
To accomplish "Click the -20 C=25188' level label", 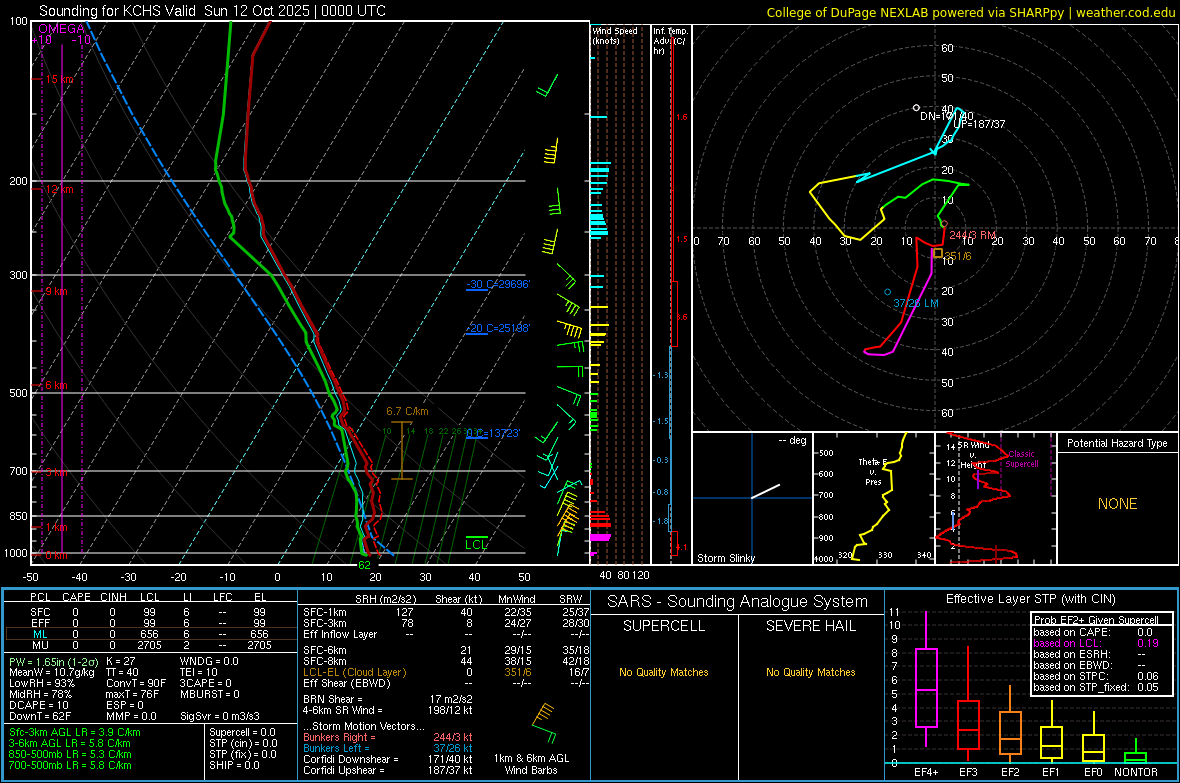I will [498, 328].
